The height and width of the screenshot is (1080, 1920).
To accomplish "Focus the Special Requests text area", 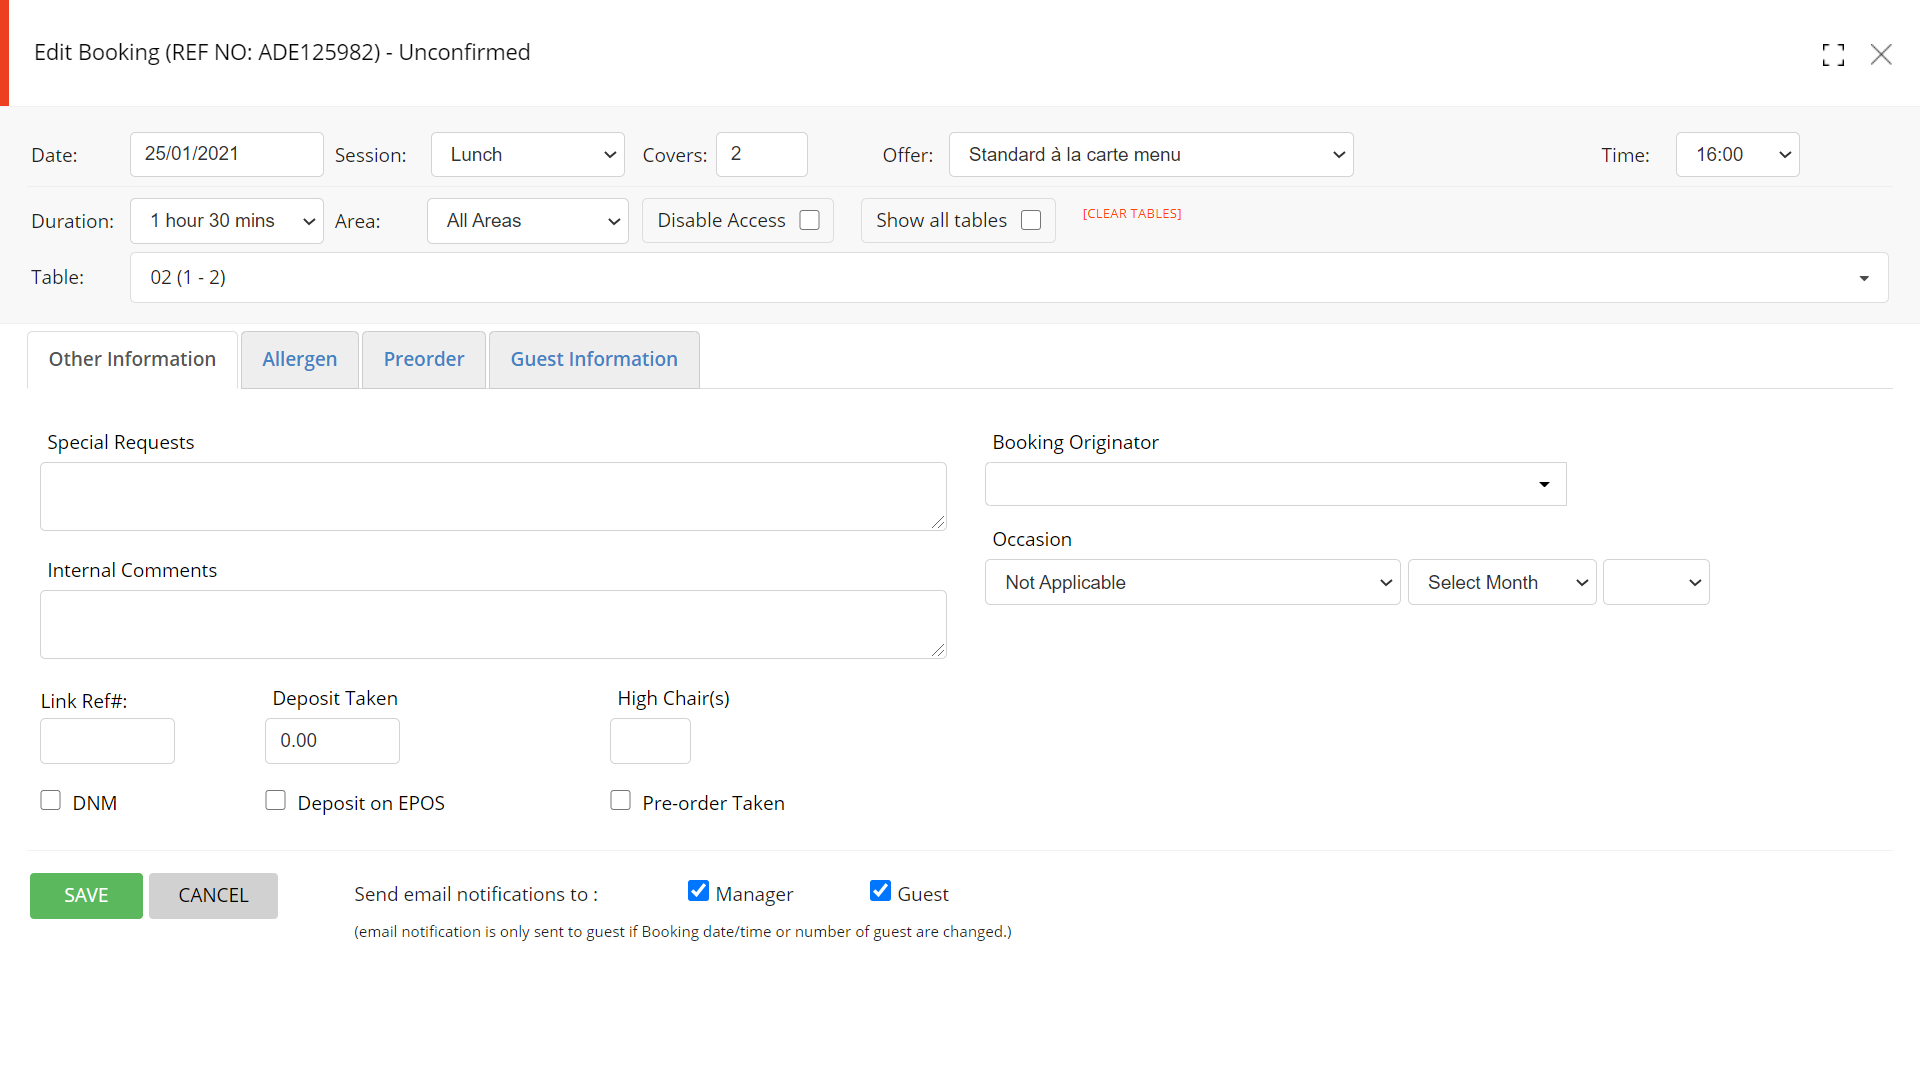I will click(493, 496).
